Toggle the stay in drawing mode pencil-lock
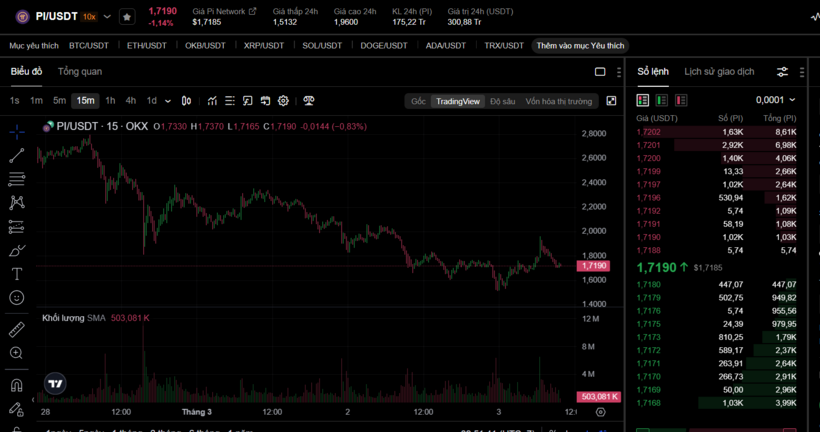 tap(17, 409)
